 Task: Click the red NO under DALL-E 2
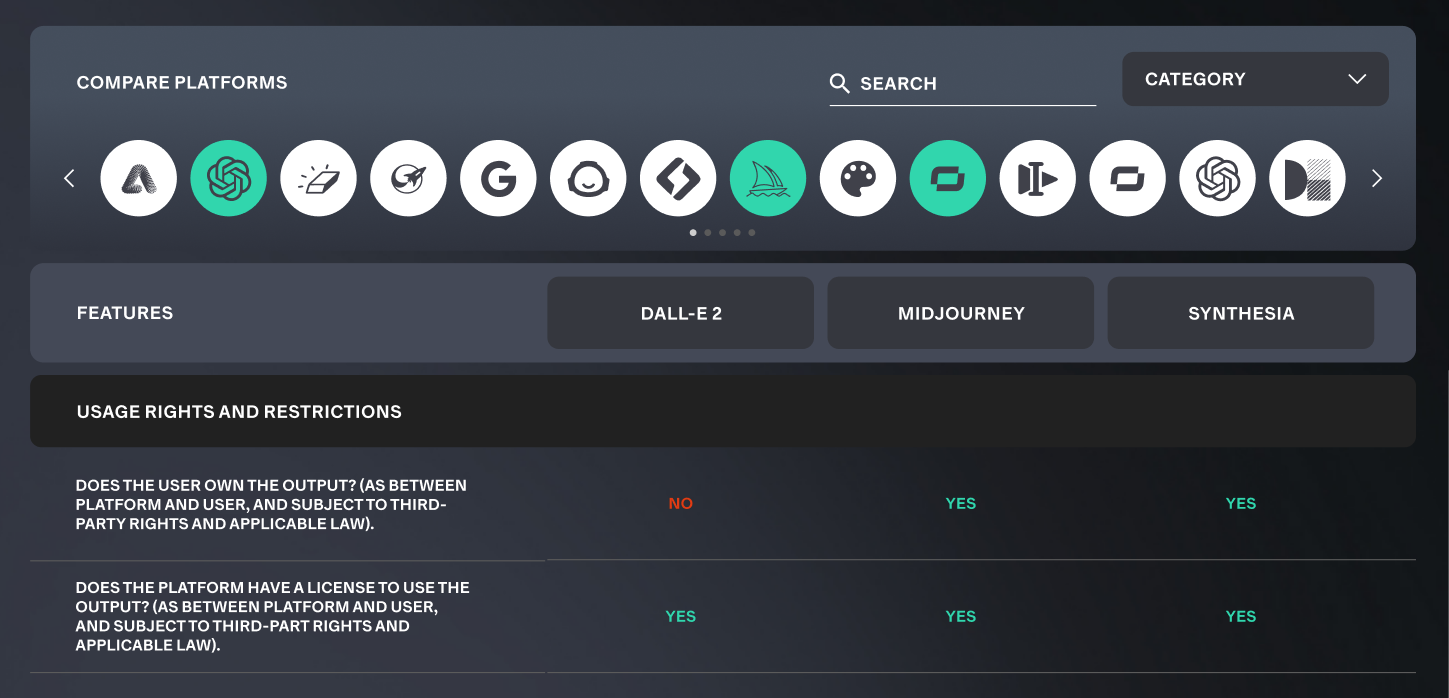pos(681,504)
